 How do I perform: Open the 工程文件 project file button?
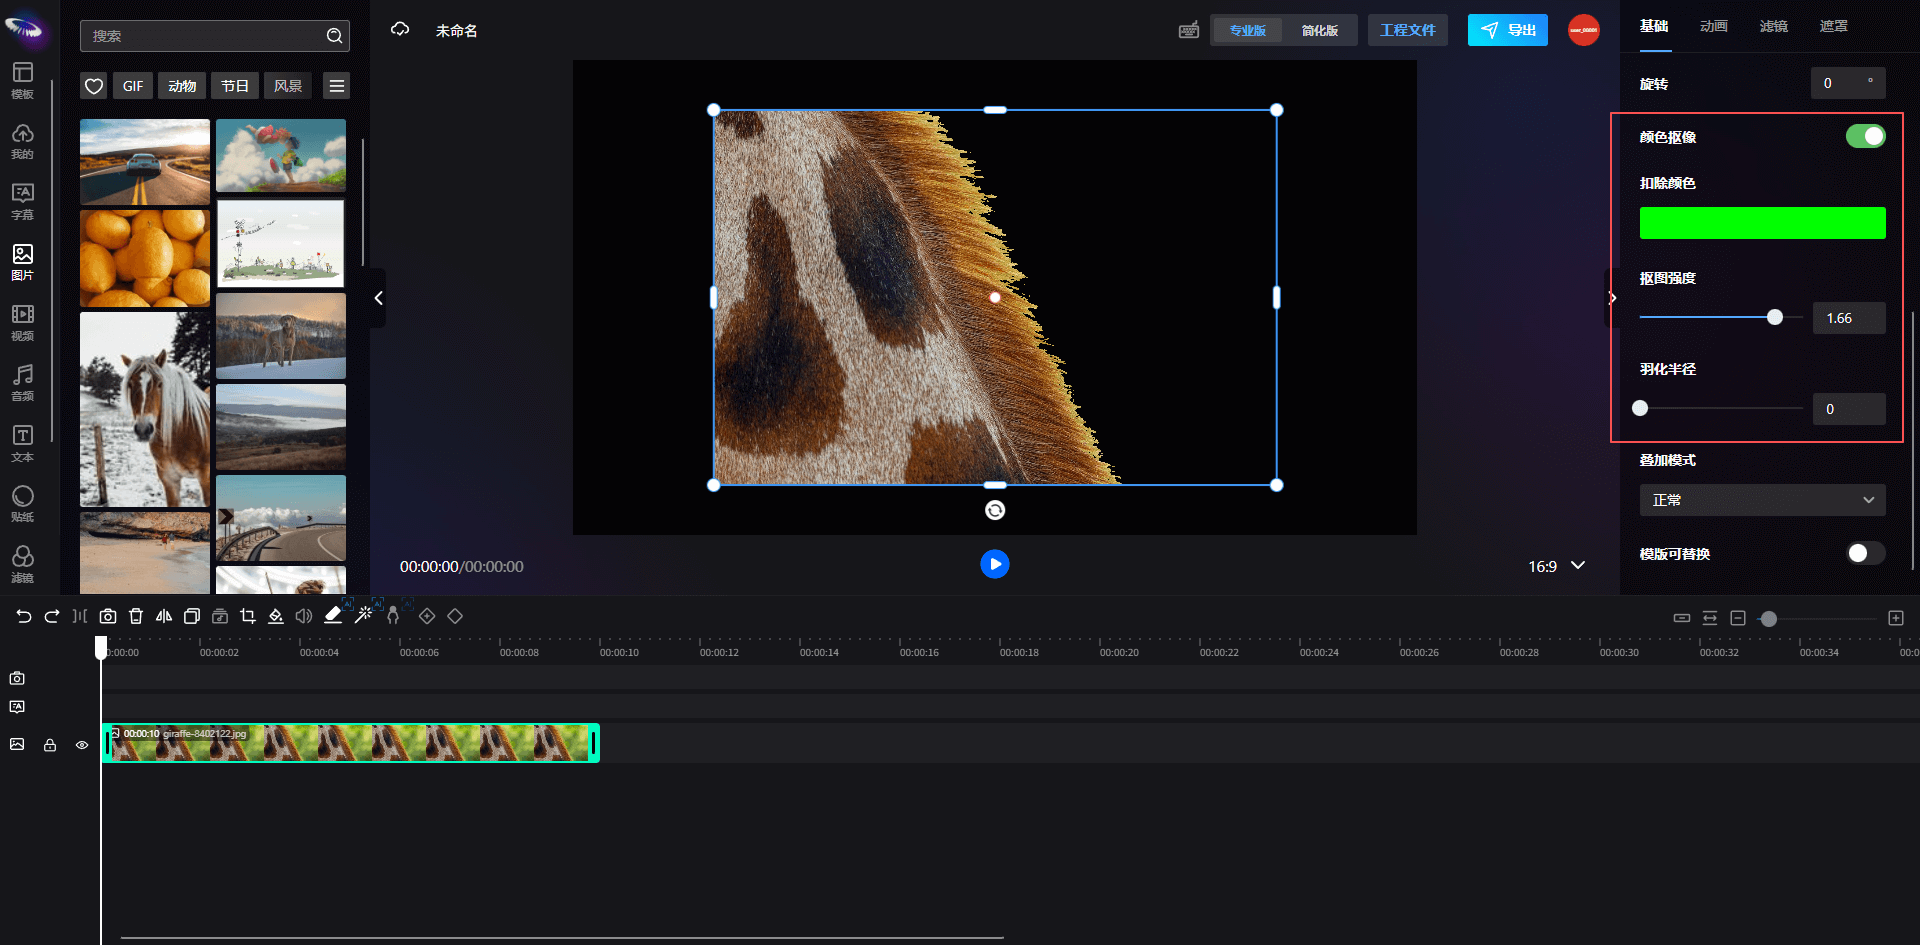click(x=1407, y=30)
